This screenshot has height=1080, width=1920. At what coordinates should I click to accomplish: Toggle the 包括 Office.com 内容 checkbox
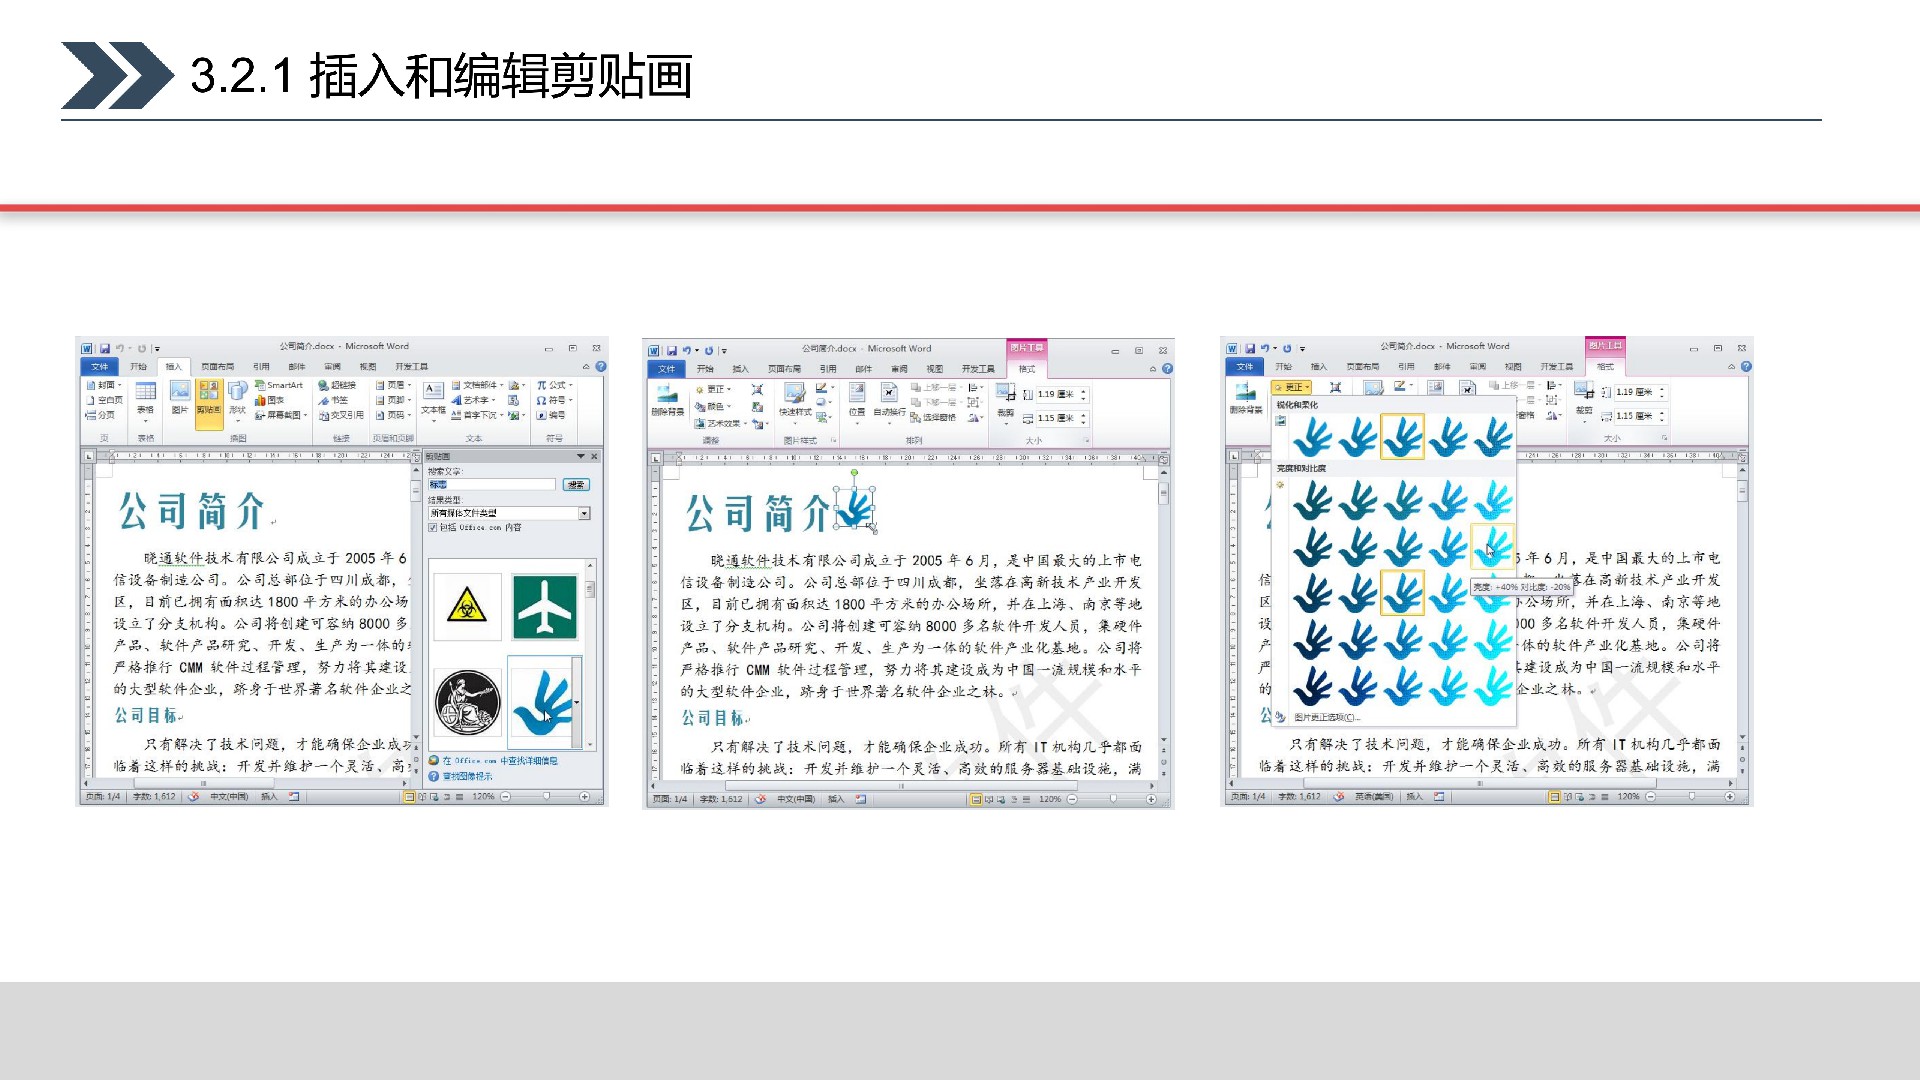433,528
